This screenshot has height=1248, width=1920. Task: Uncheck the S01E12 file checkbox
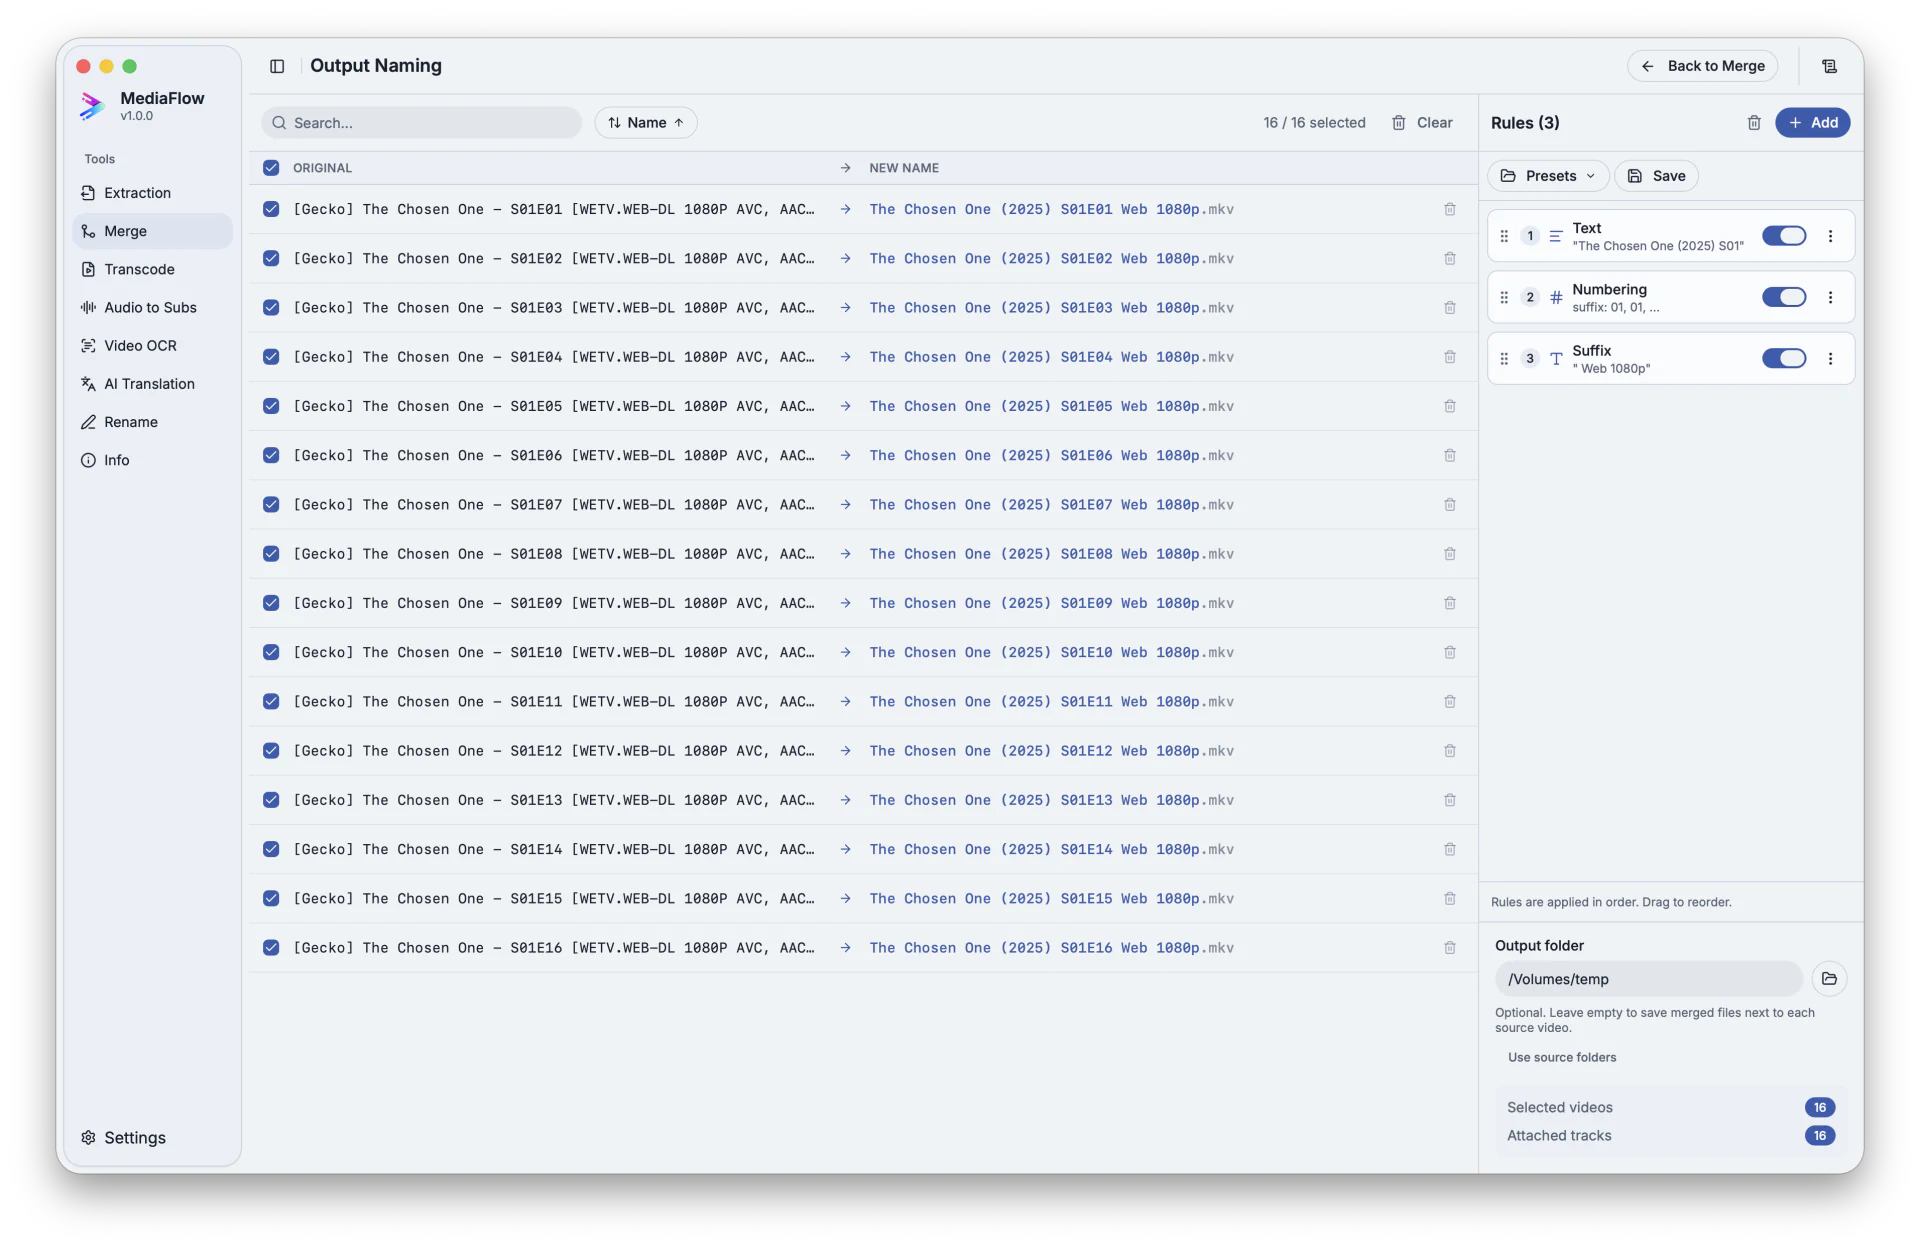tap(271, 751)
